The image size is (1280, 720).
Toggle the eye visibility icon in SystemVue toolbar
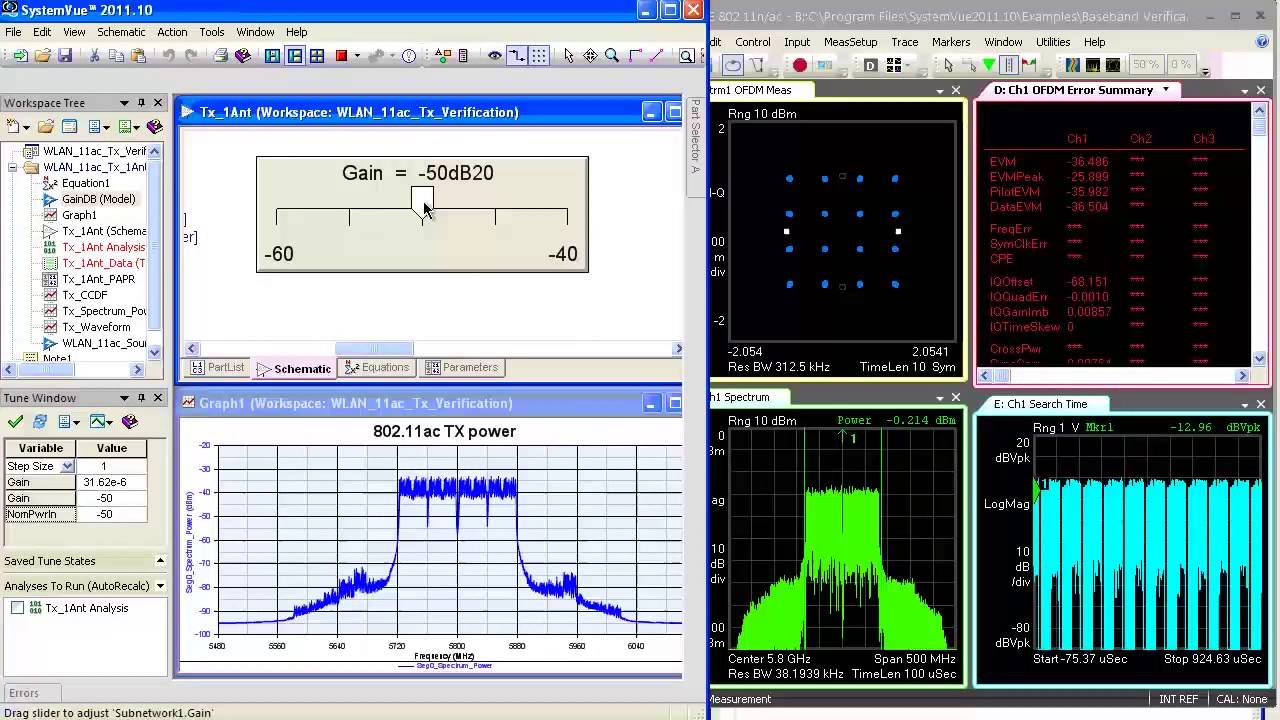point(495,56)
